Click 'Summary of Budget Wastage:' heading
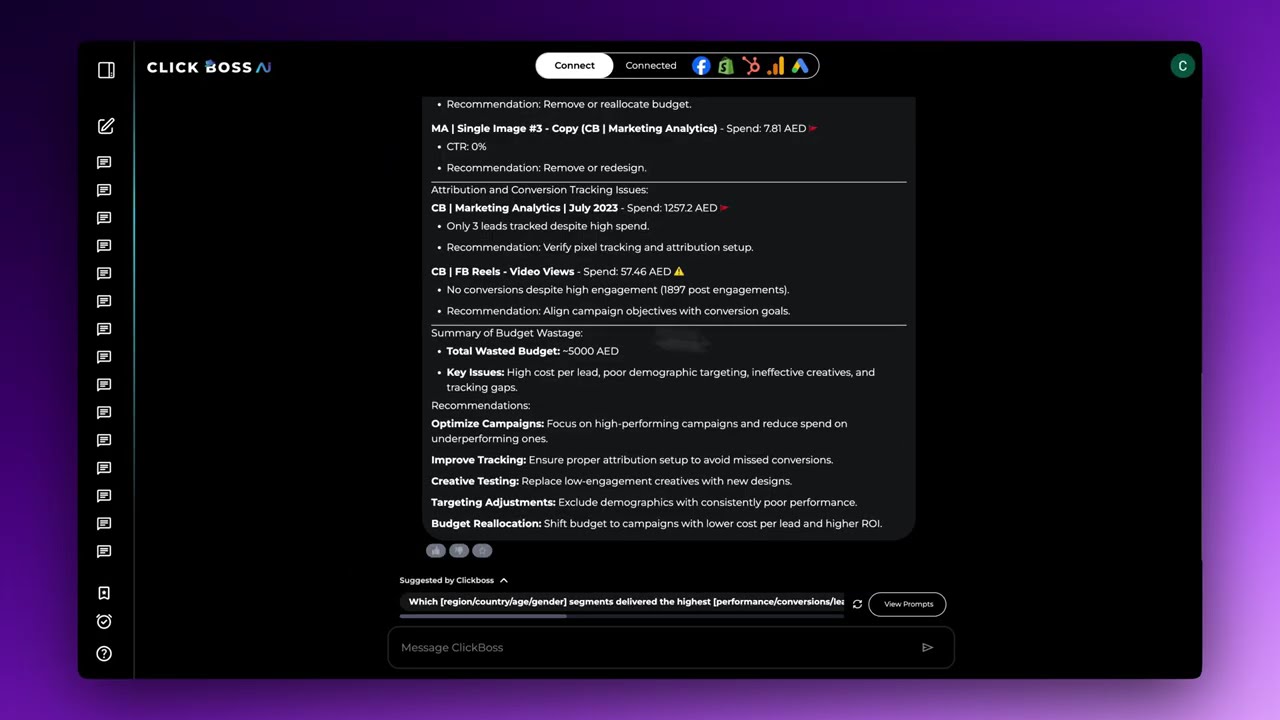 pyautogui.click(x=506, y=333)
